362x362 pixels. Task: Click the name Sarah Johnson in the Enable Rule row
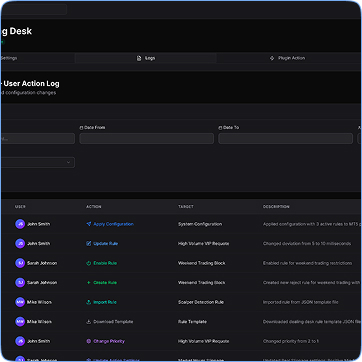[x=42, y=263]
